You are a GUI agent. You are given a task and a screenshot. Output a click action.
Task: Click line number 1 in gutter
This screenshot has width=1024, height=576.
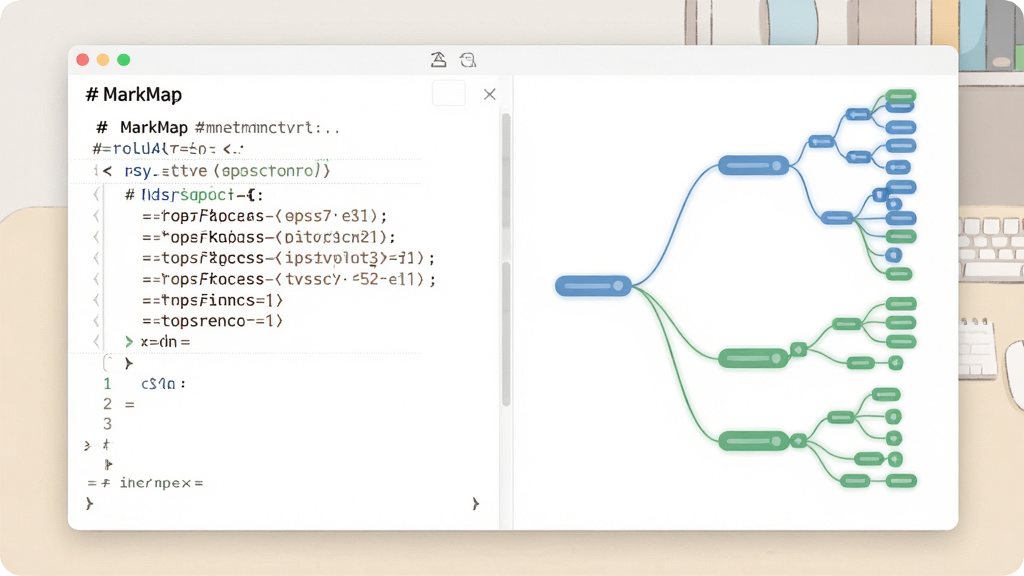click(x=107, y=384)
